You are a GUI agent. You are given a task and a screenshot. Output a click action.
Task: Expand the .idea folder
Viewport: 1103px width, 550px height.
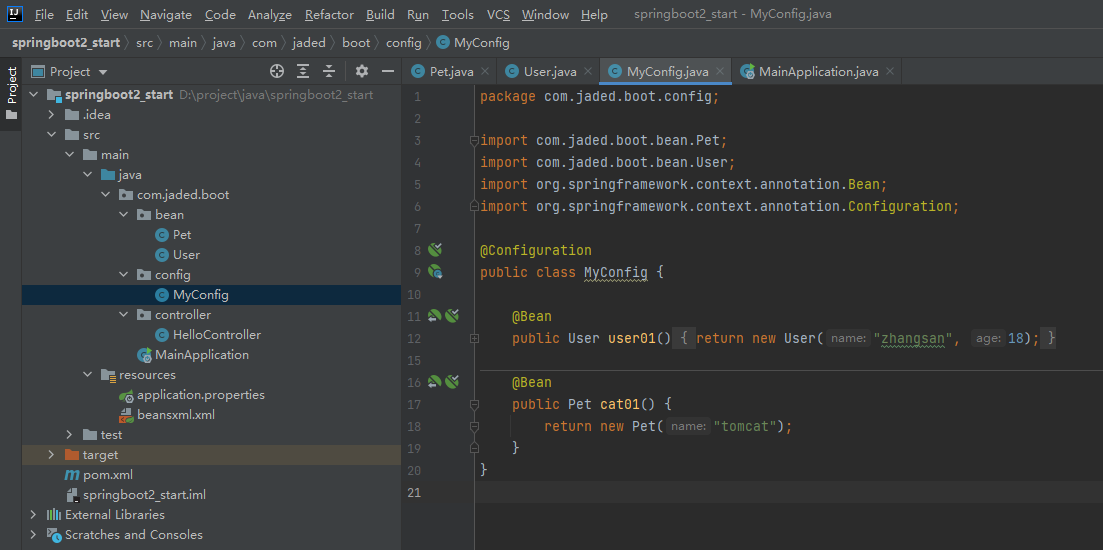[51, 115]
